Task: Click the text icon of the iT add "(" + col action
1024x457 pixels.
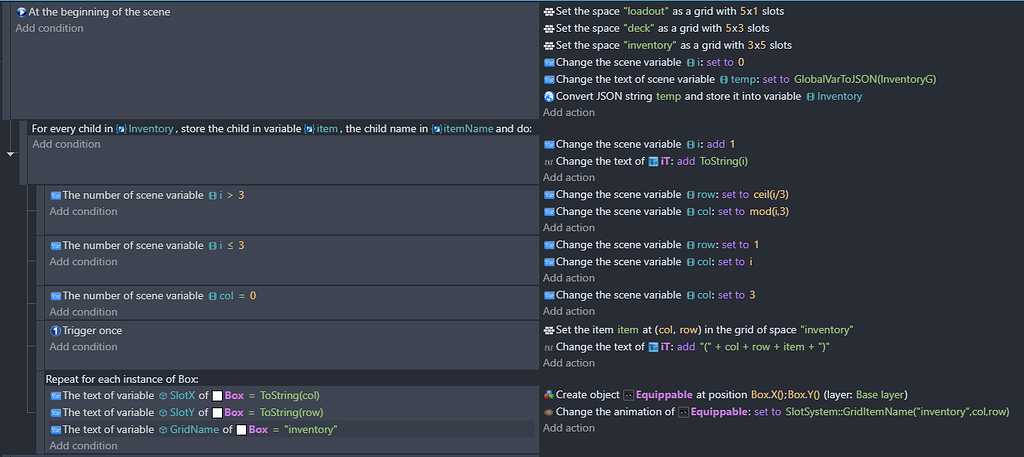Action: (549, 347)
